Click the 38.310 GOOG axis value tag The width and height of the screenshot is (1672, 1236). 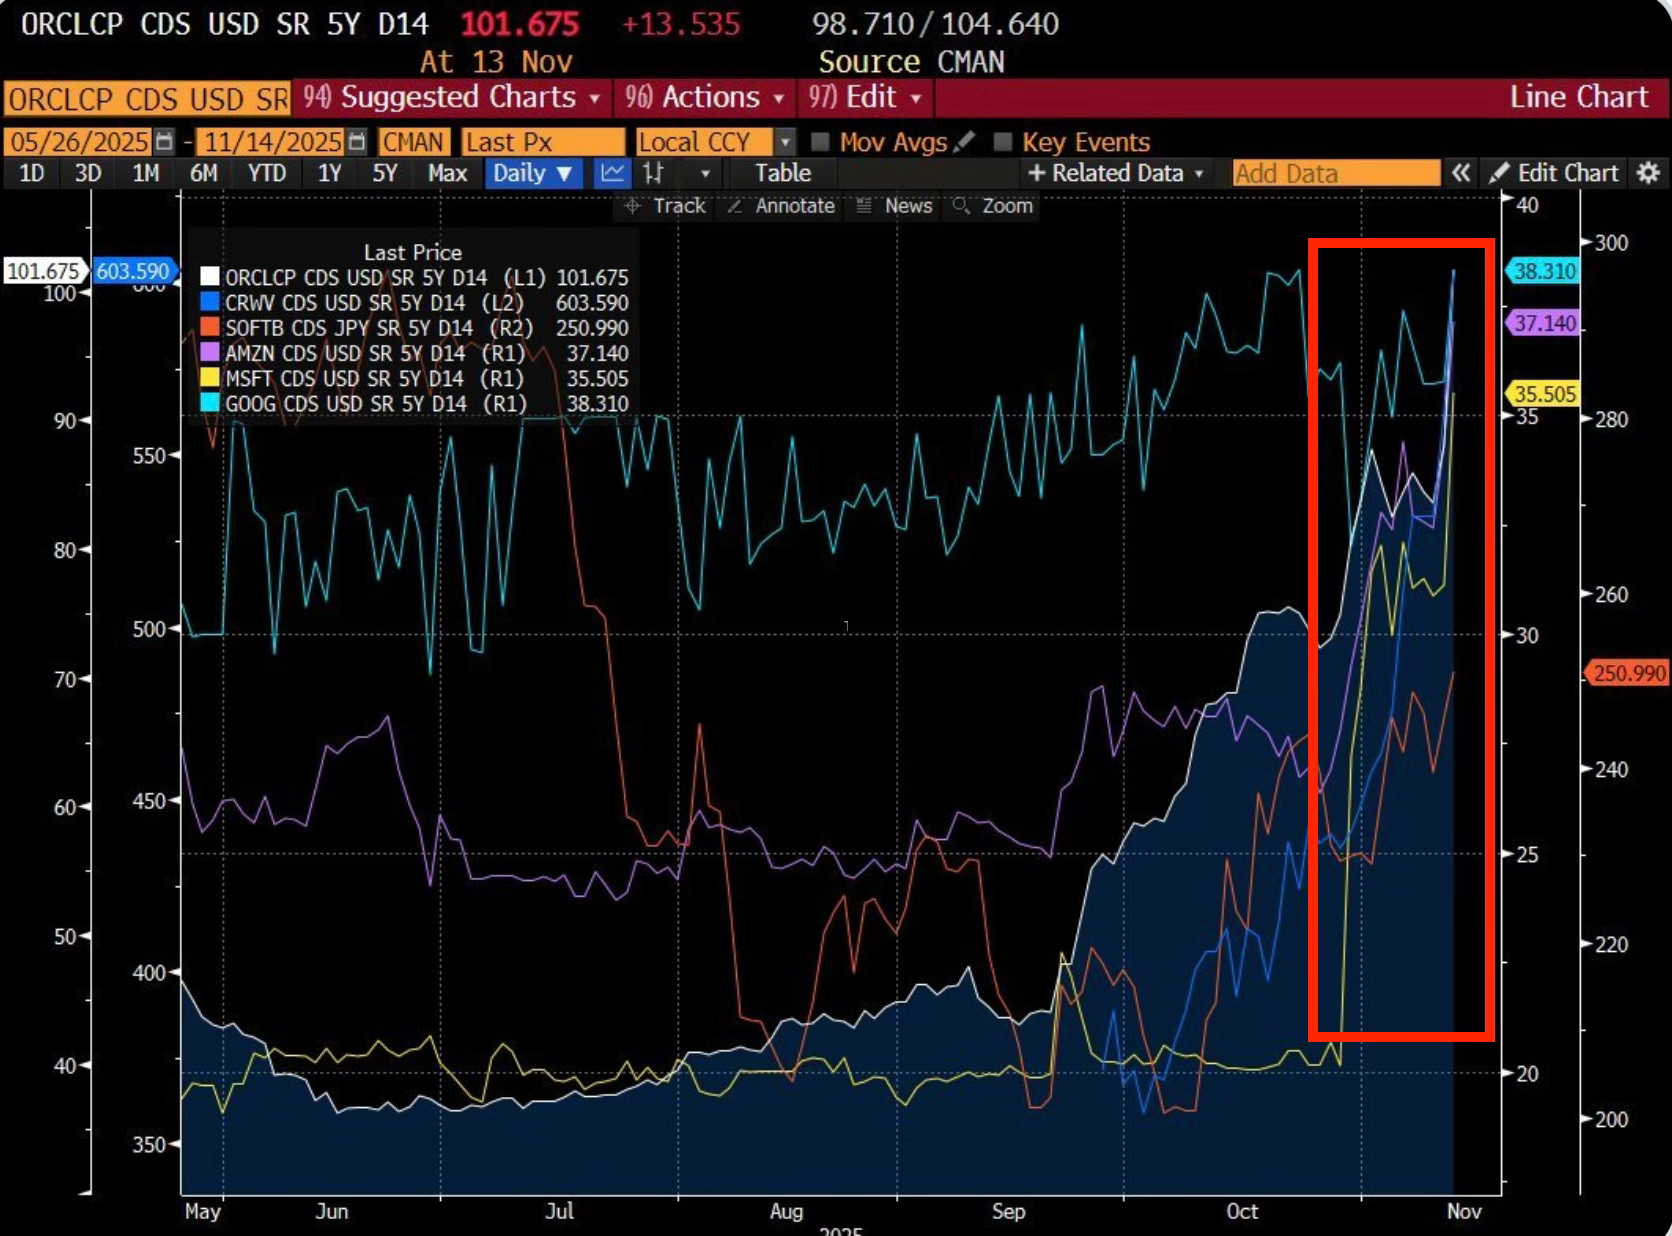1542,271
